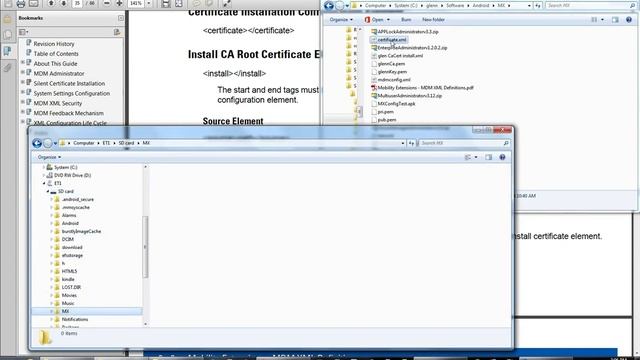Click the help icon in the front Explorer window
Screen dimensions: 640x360
(502, 157)
